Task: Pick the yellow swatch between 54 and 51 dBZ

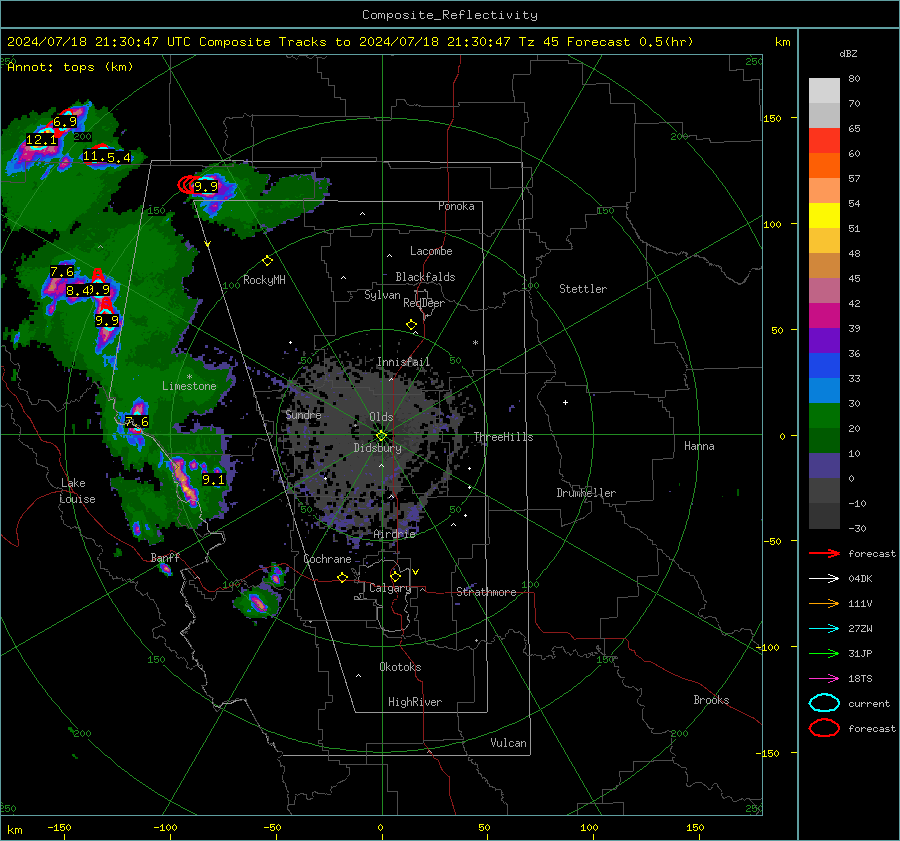Action: (x=824, y=216)
